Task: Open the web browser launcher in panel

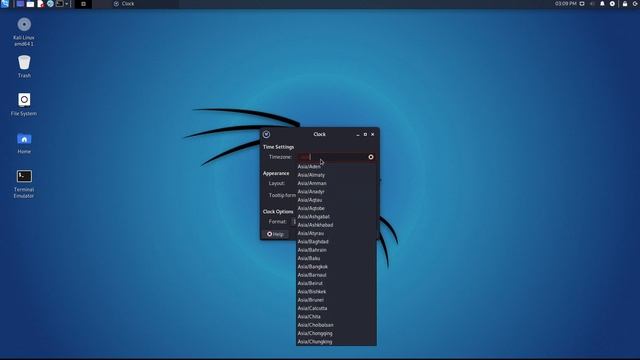Action: [x=50, y=4]
